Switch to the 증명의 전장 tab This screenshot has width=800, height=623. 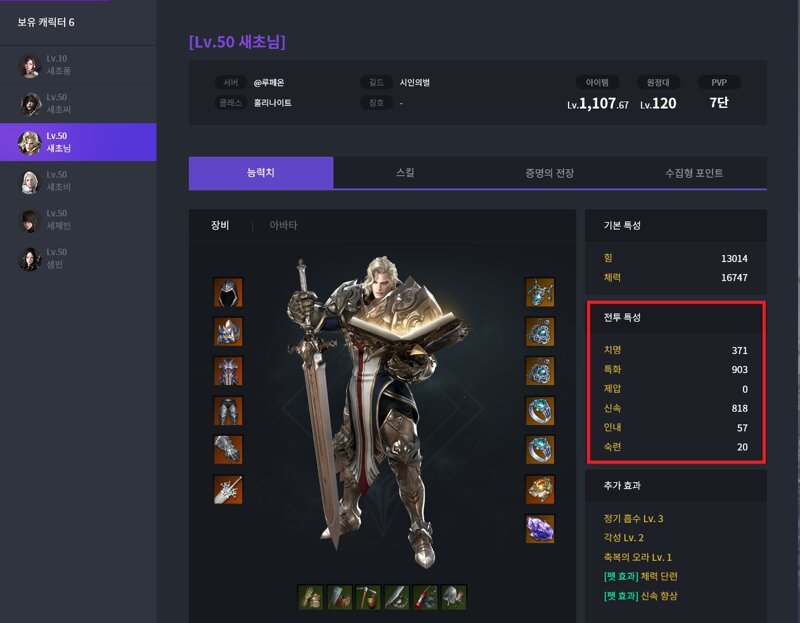(549, 172)
